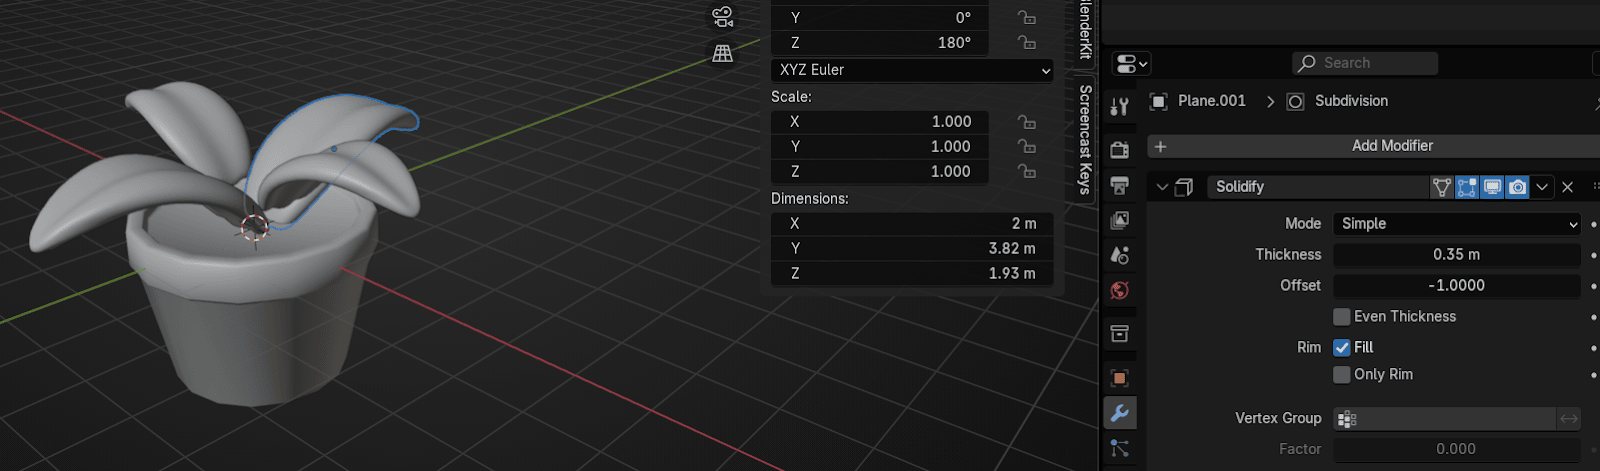Switch perspective/orthographic view via grid icon
1600x471 pixels.
[x=722, y=53]
